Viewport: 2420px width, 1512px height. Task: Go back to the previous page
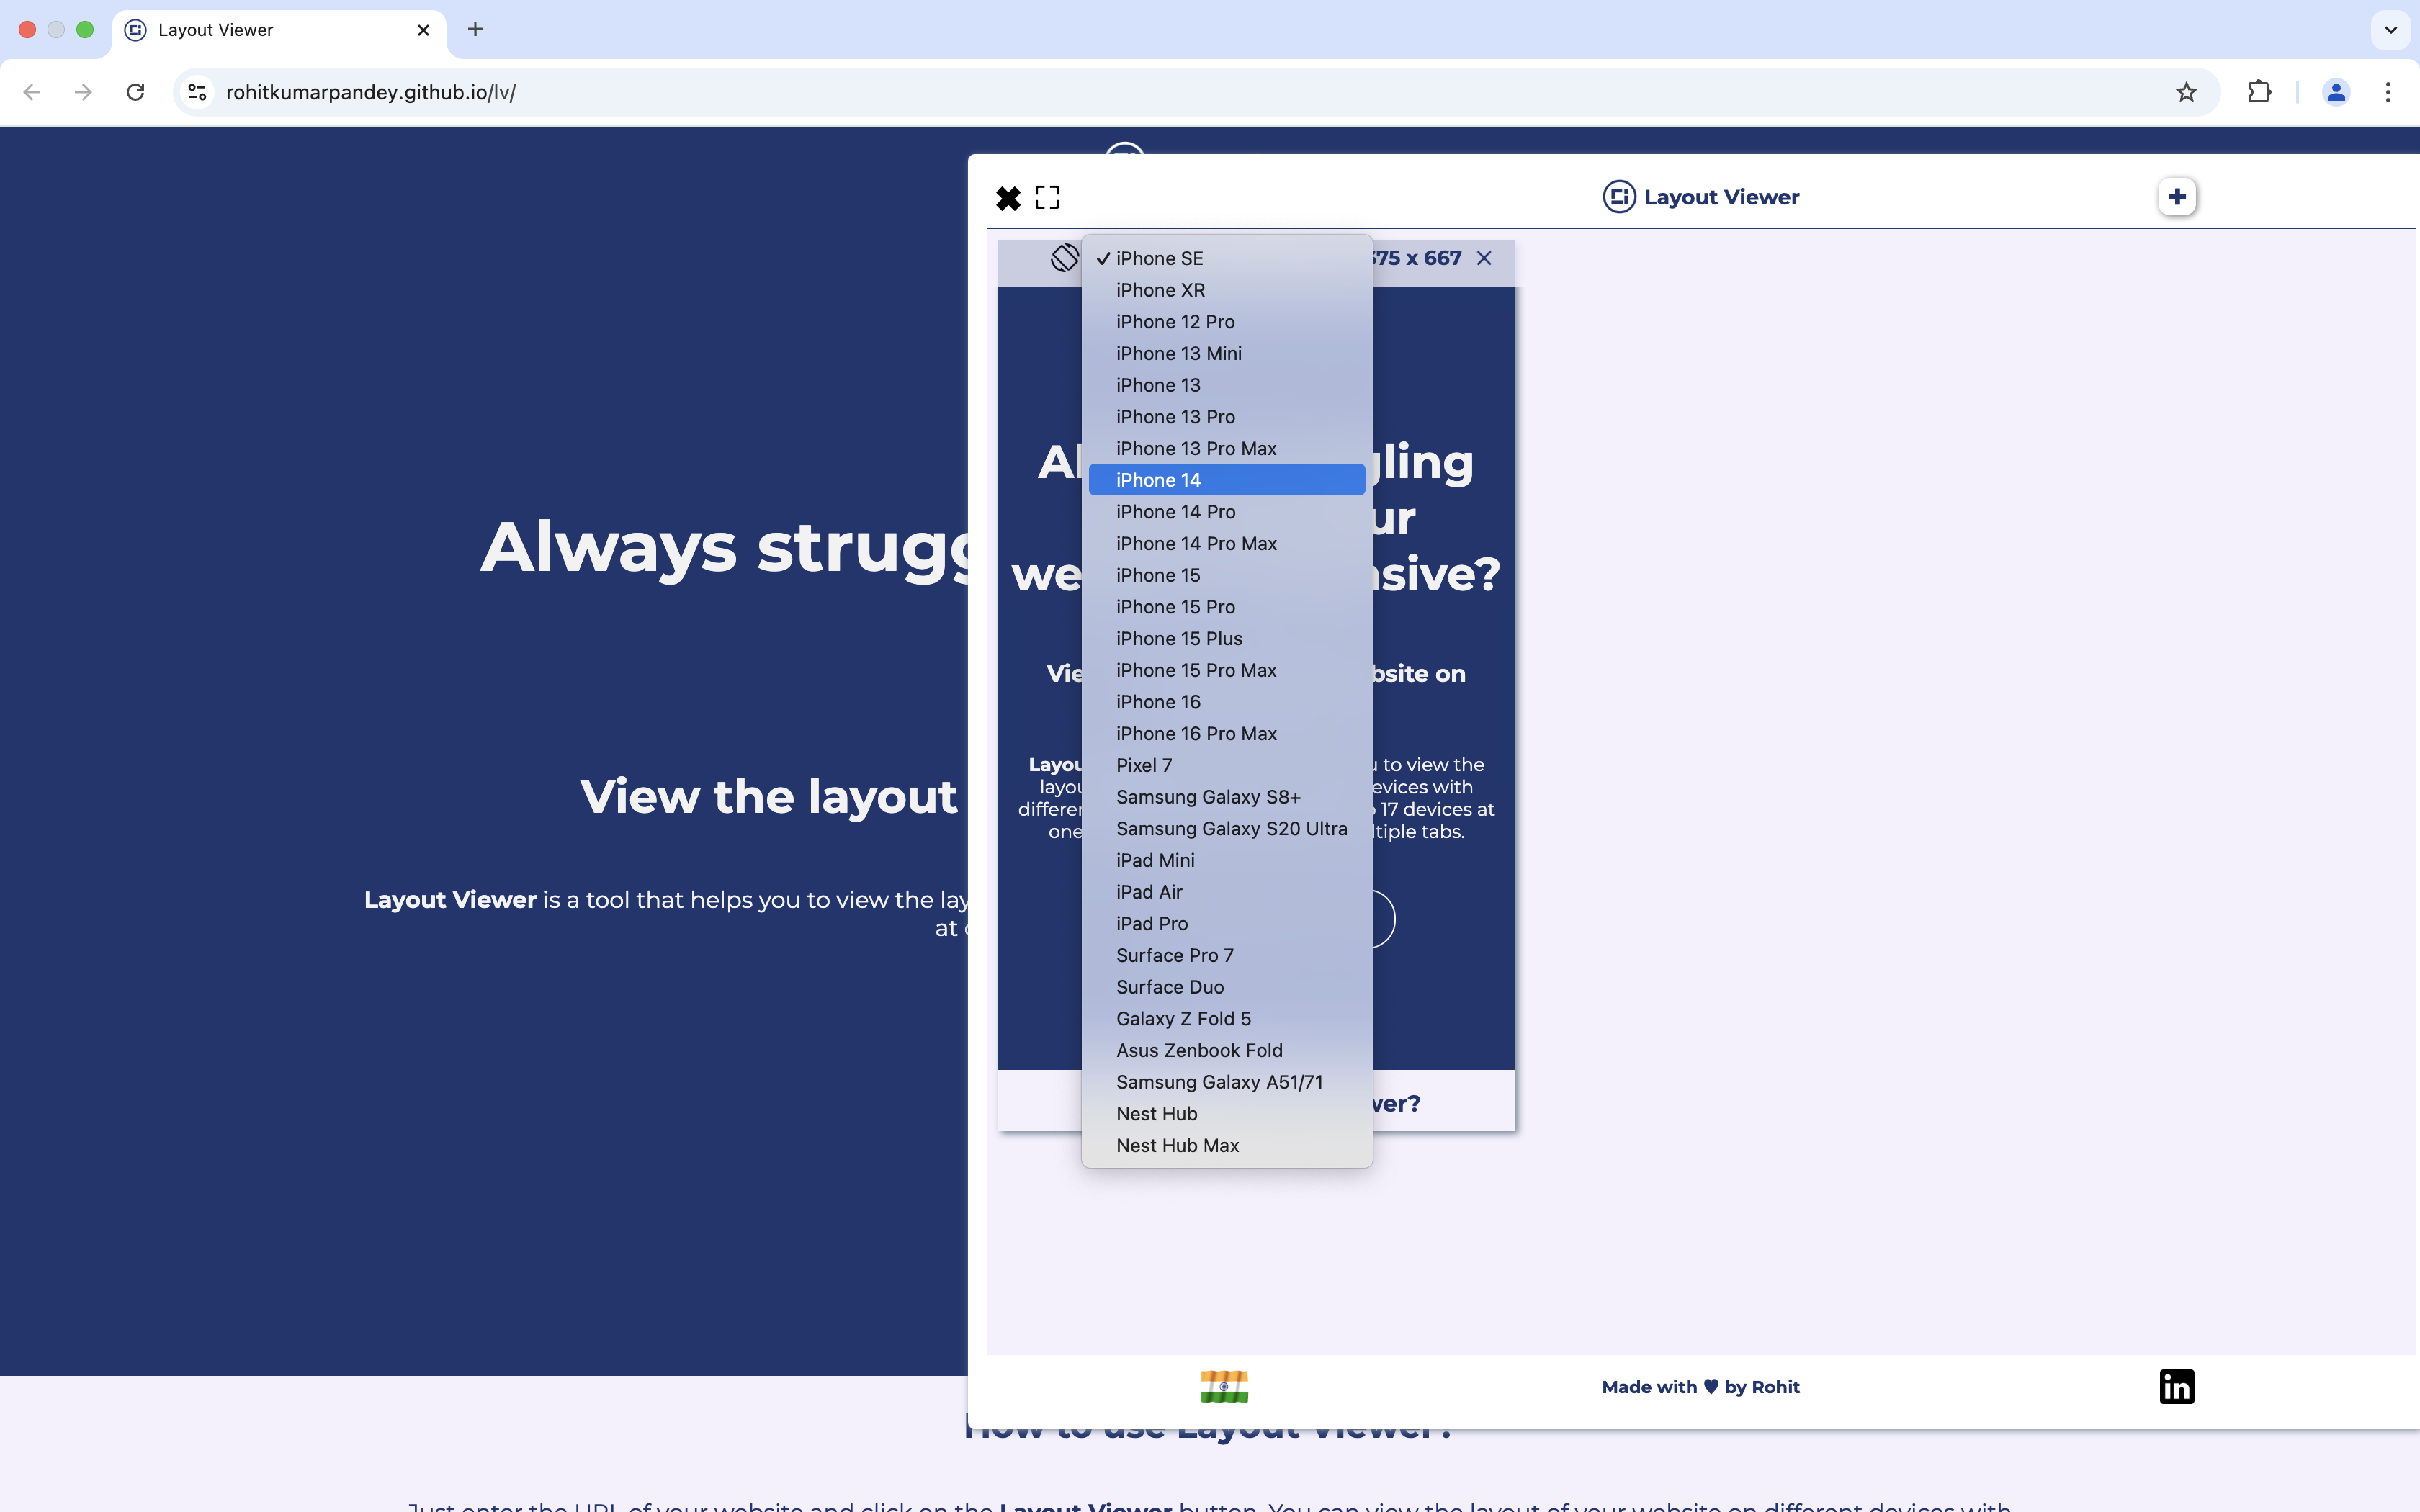point(32,92)
